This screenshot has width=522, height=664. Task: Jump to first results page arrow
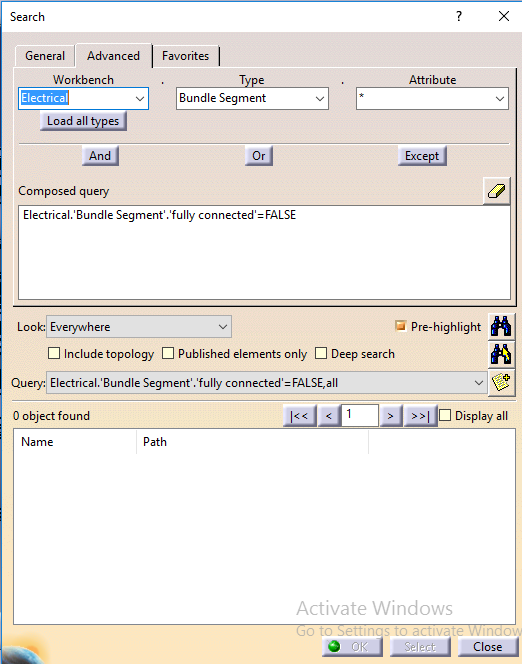click(x=299, y=416)
